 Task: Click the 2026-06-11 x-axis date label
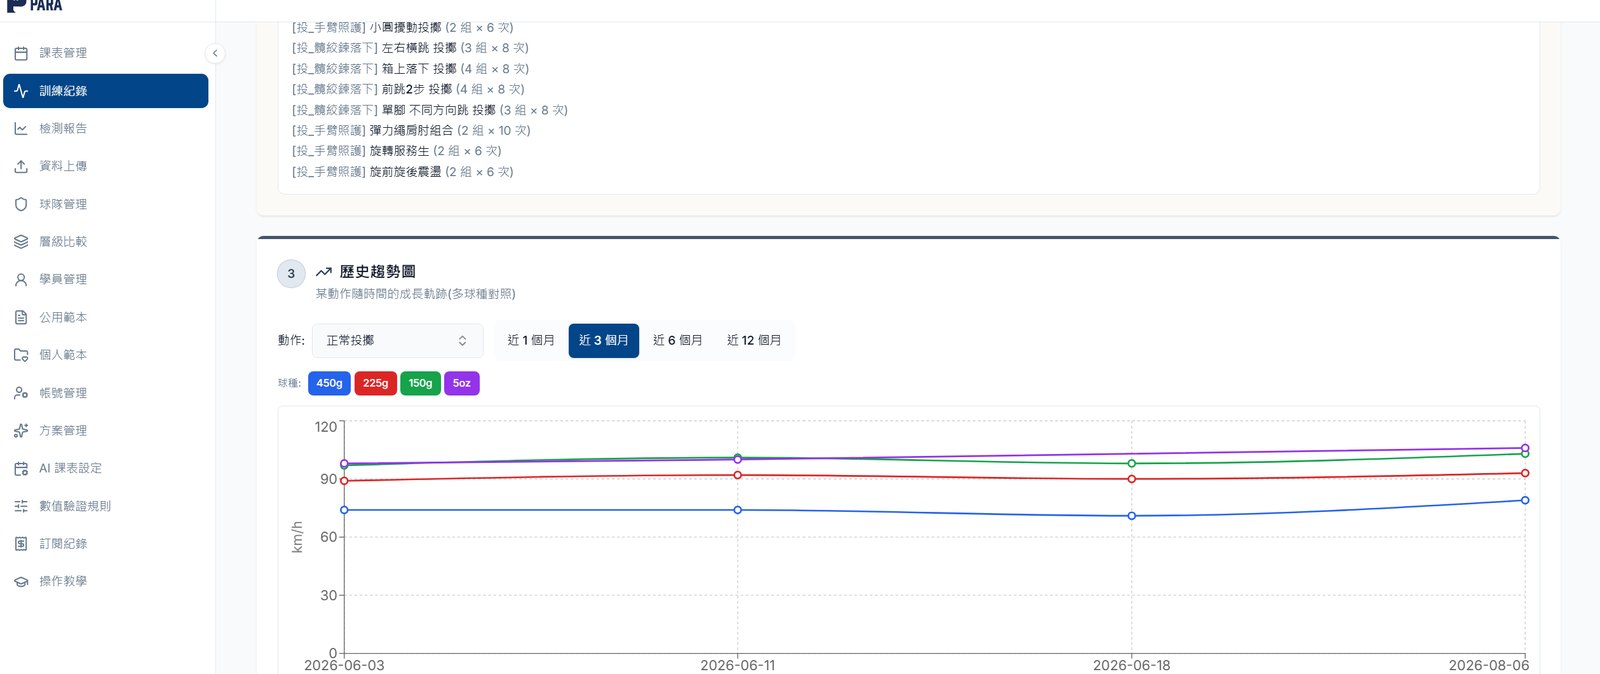(x=738, y=665)
